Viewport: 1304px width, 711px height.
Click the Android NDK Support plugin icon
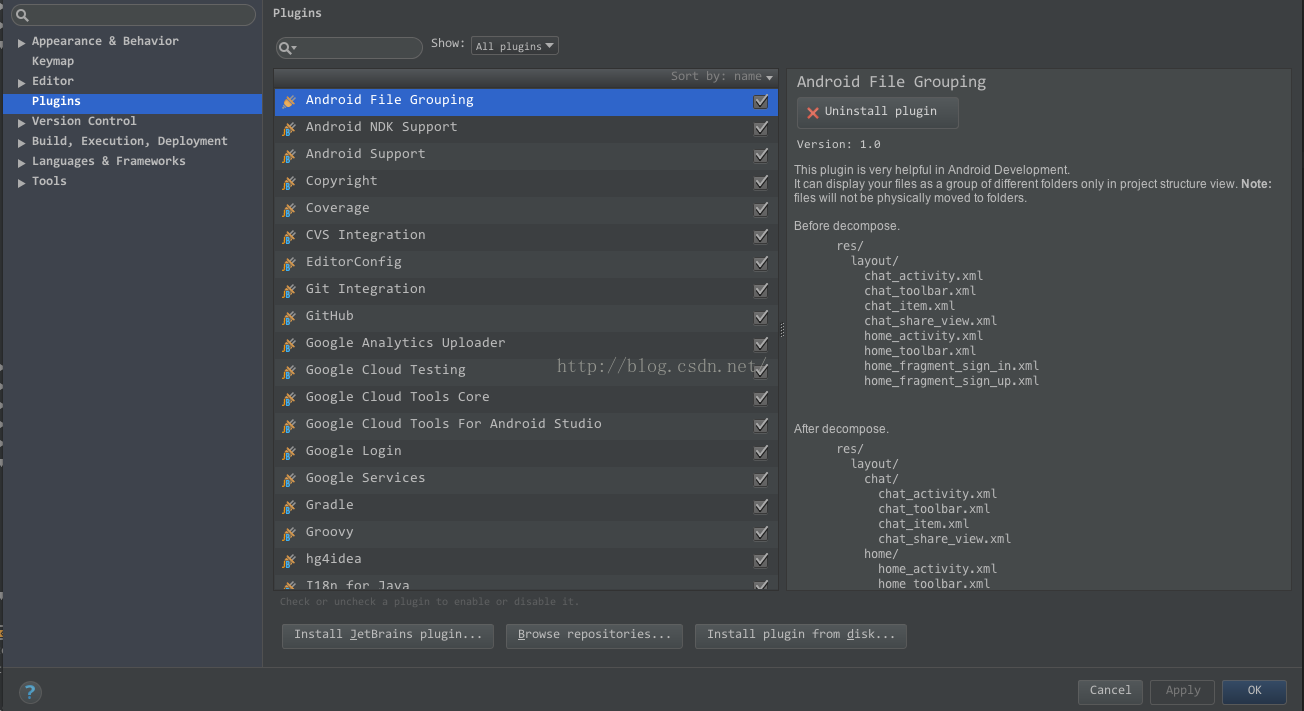click(289, 128)
